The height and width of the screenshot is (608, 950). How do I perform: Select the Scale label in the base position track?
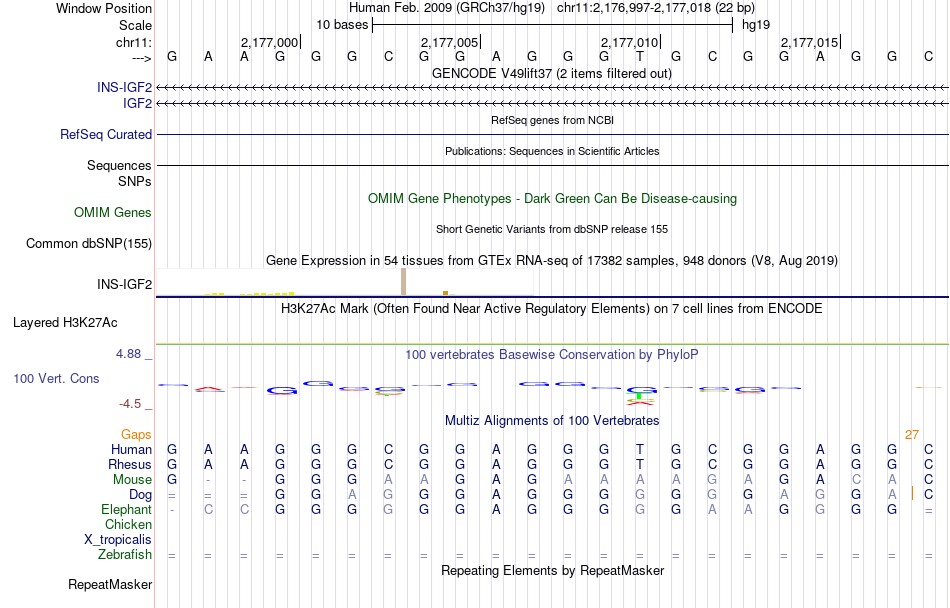click(x=135, y=25)
